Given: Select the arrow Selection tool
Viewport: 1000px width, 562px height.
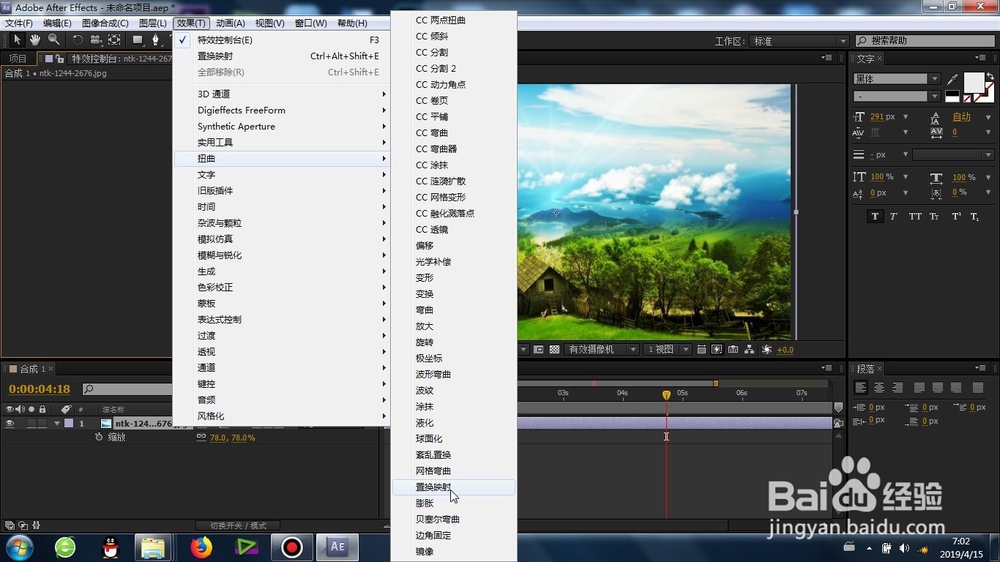Looking at the screenshot, I should [17, 40].
